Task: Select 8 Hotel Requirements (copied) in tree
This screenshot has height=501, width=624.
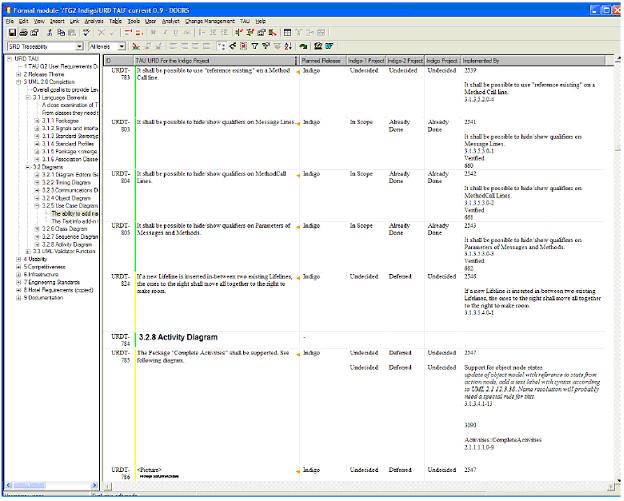Action: tap(58, 290)
